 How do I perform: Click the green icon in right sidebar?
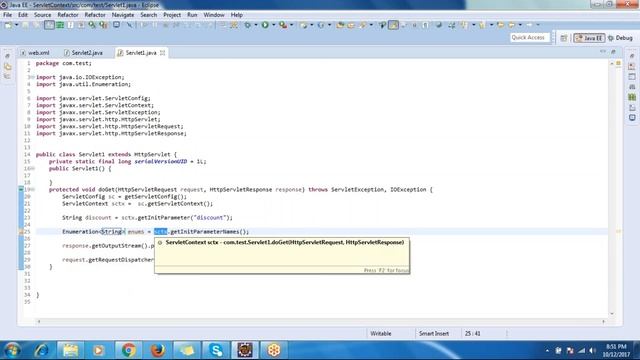point(632,97)
